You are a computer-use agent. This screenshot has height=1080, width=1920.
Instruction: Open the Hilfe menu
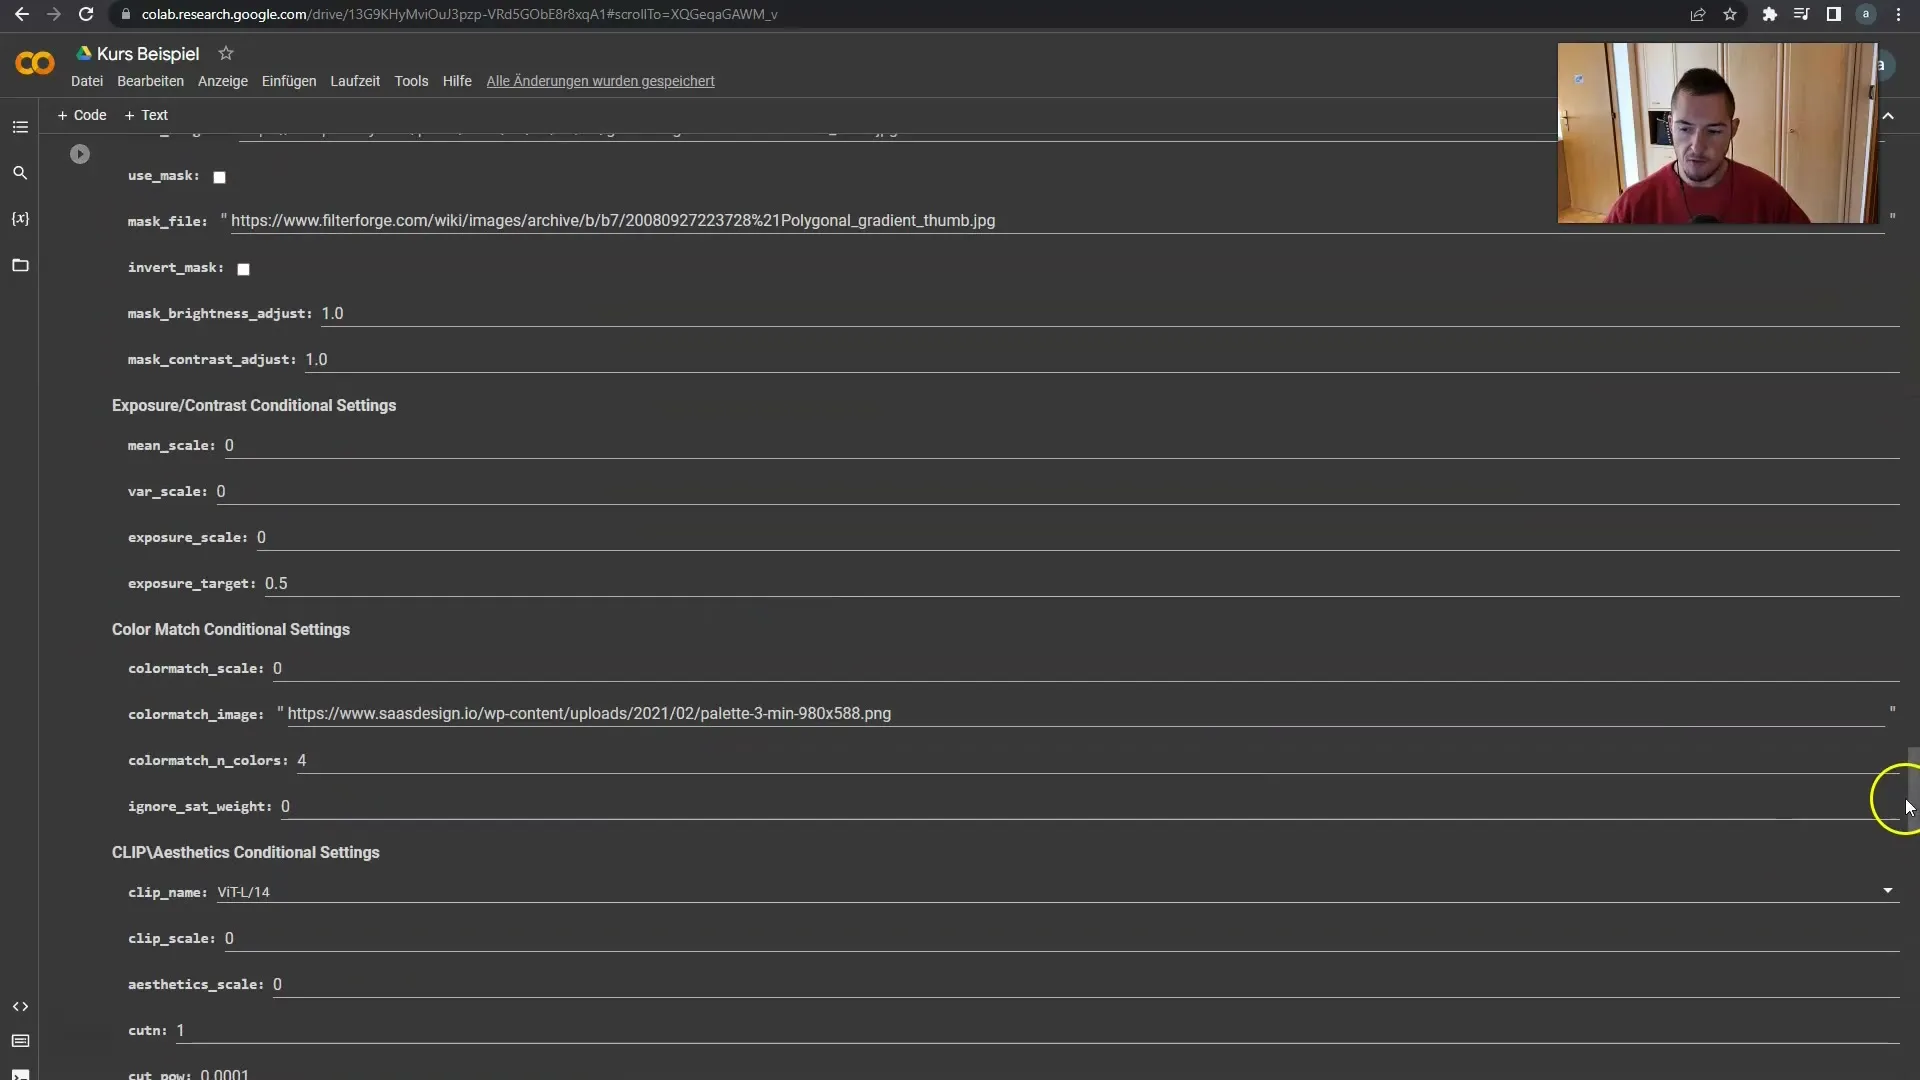(x=457, y=81)
